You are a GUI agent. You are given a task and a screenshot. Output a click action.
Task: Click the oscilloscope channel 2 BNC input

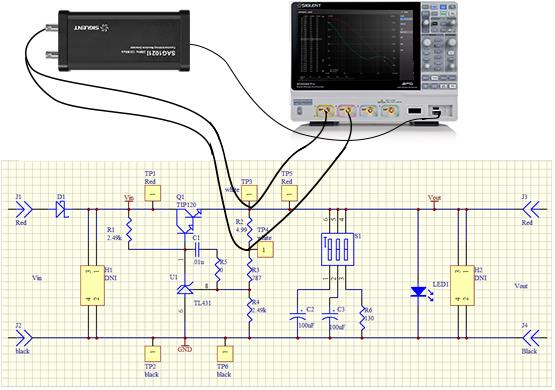tap(347, 111)
